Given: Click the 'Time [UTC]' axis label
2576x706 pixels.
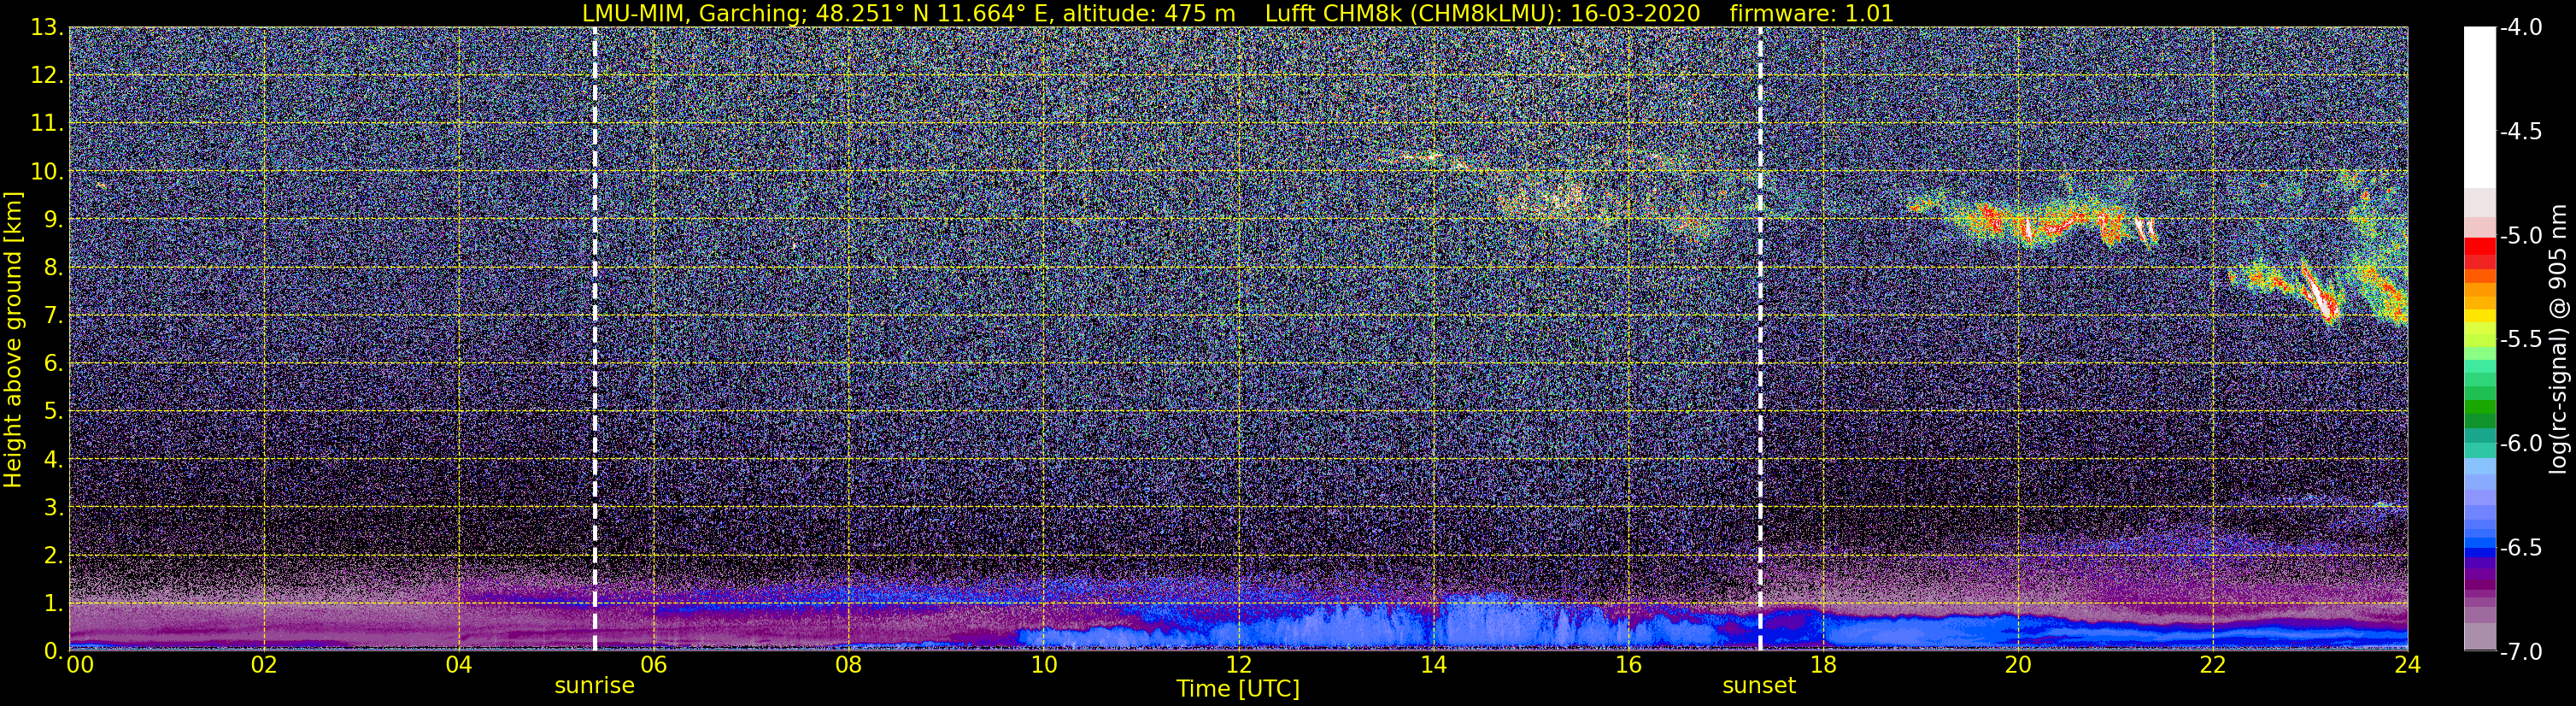Looking at the screenshot, I should (1238, 688).
